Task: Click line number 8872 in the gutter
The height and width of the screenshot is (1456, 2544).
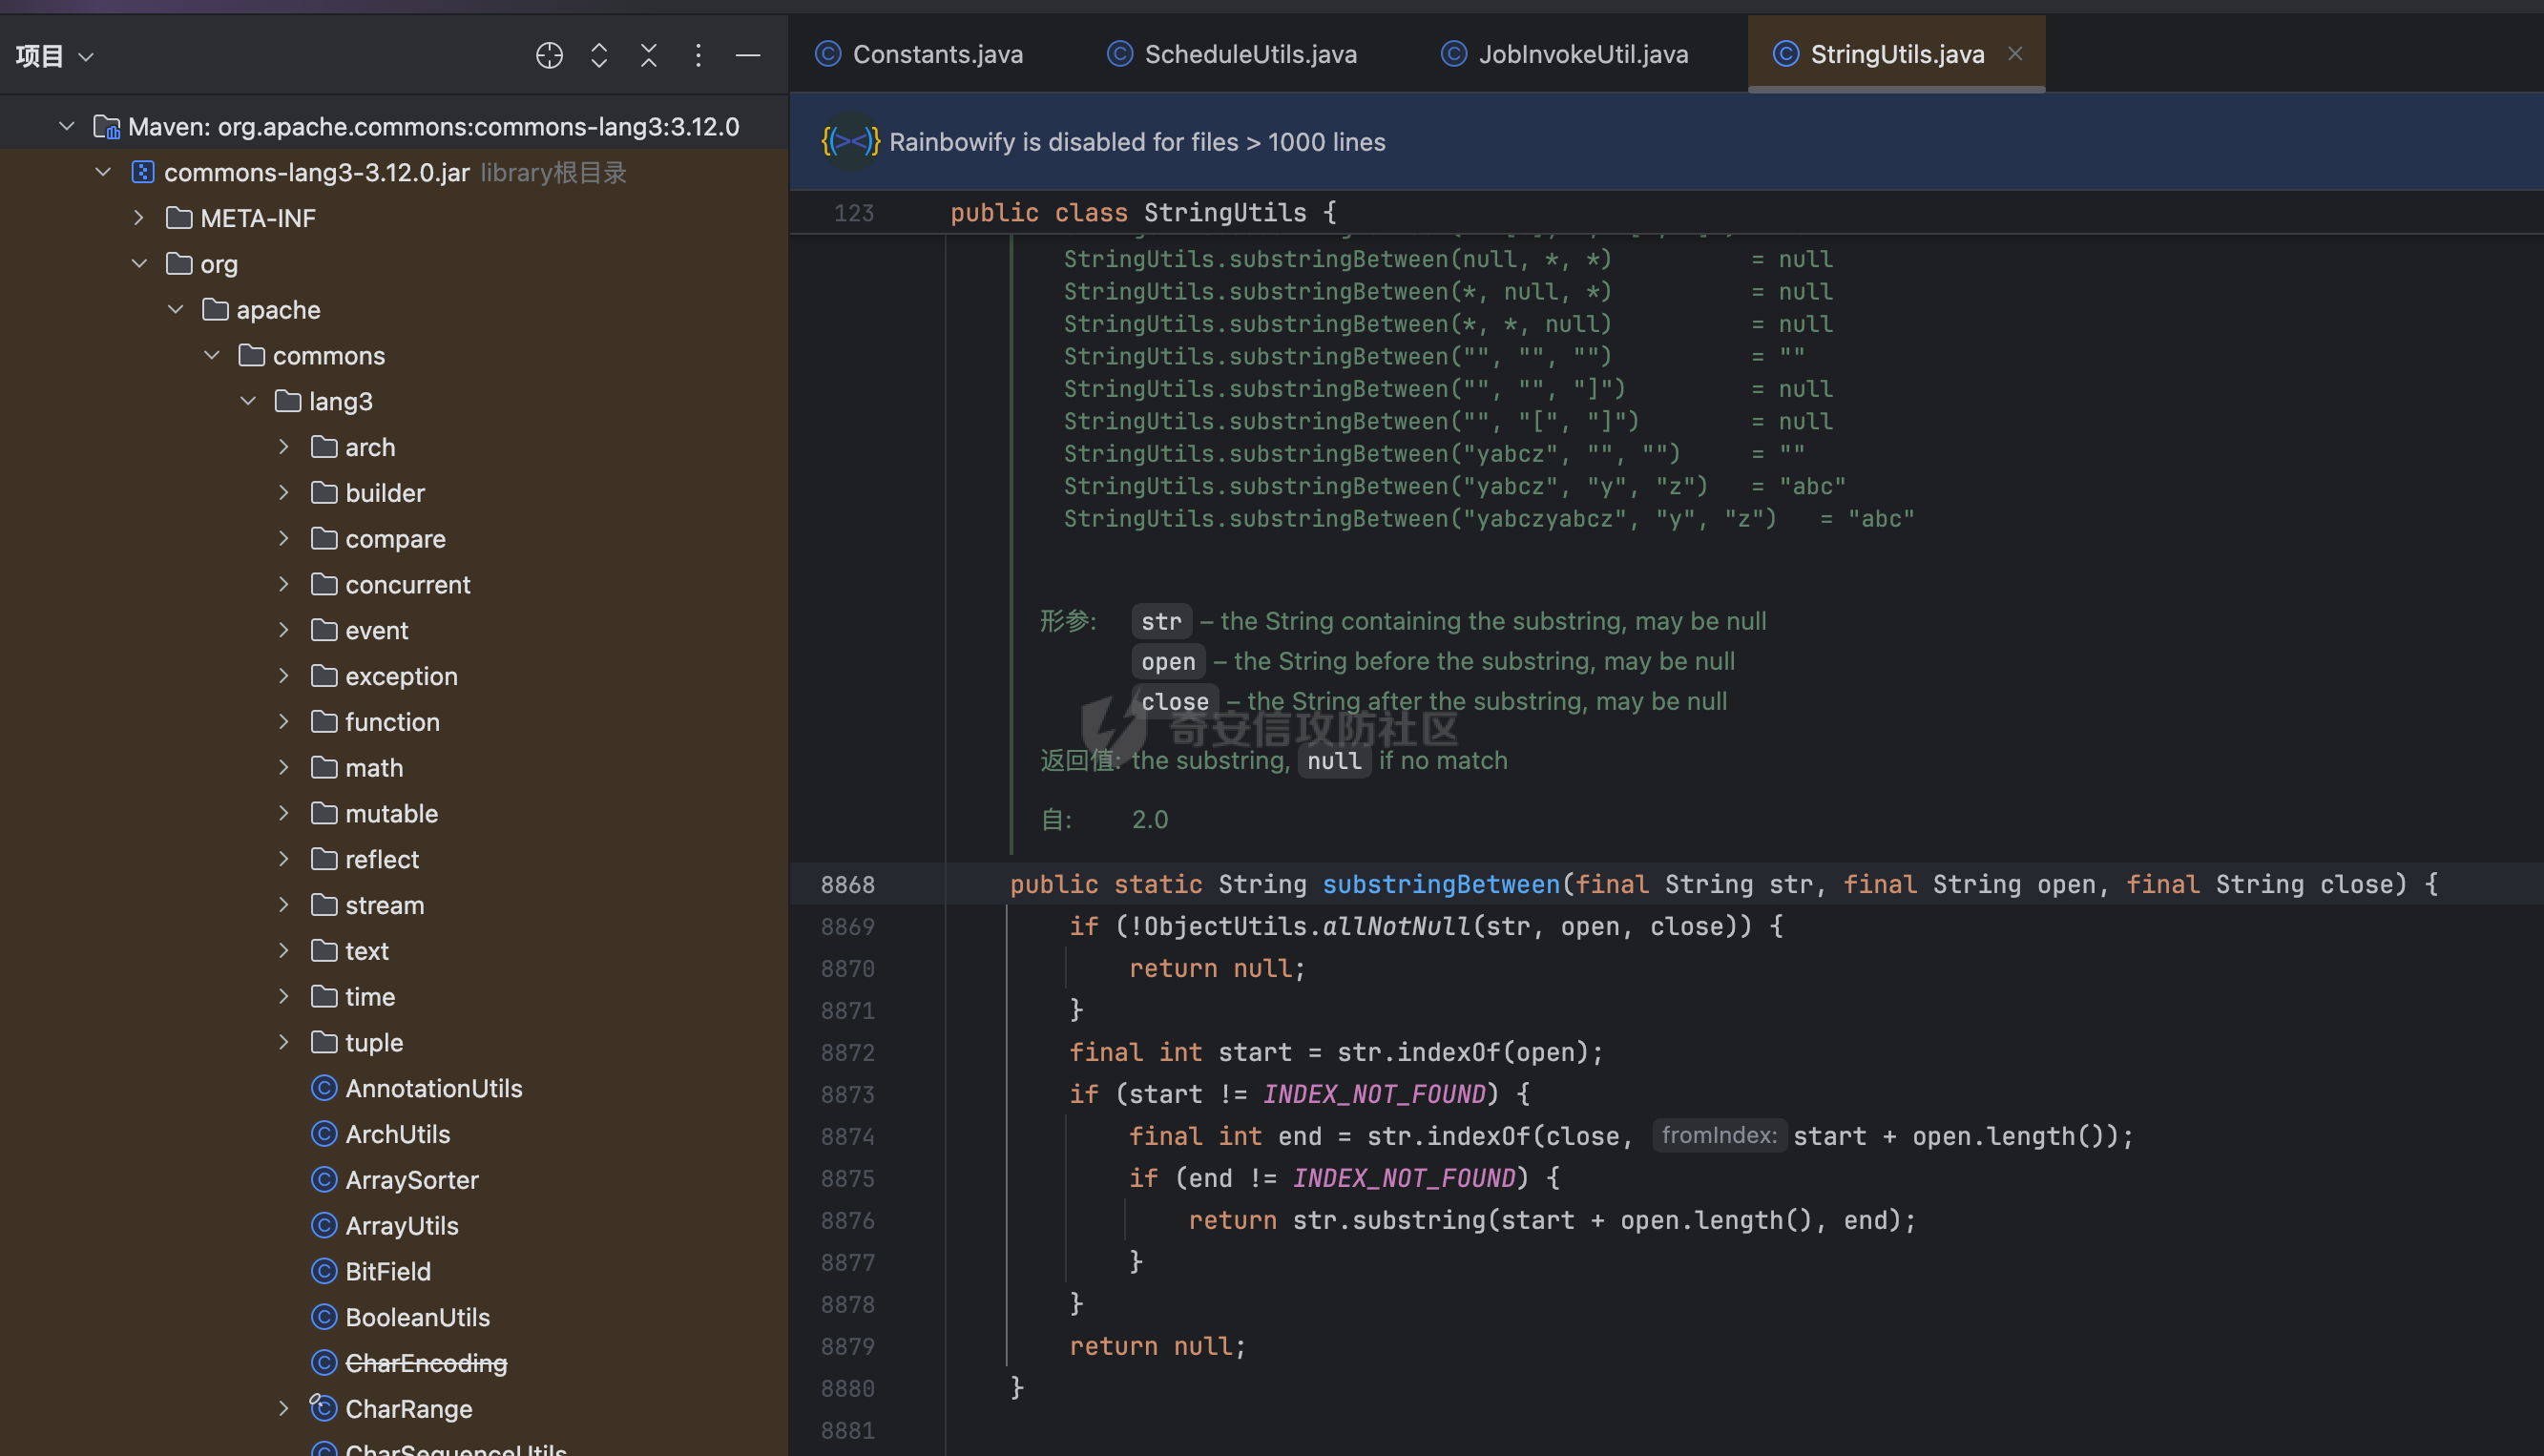Action: click(847, 1052)
